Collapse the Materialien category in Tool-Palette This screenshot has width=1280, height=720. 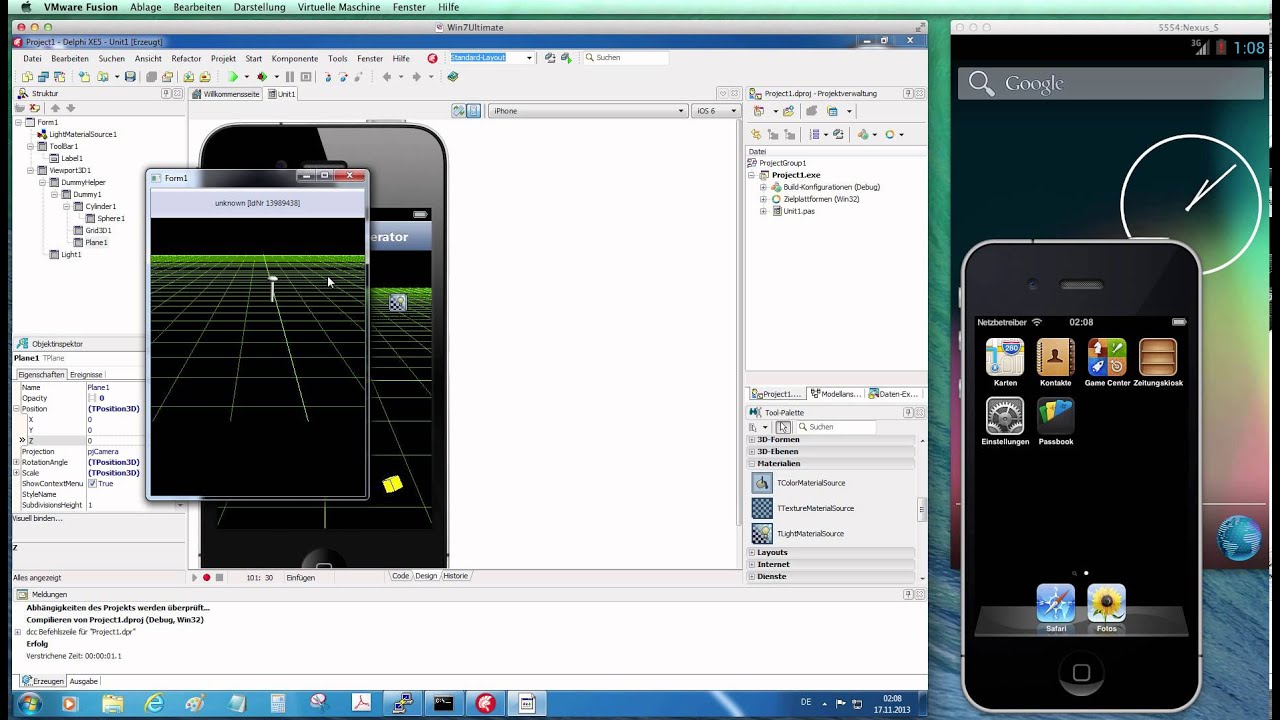(x=751, y=464)
